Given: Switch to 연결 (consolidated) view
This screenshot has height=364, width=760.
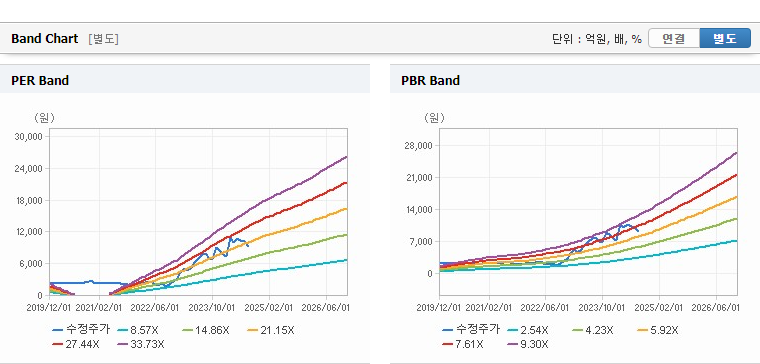Looking at the screenshot, I should (674, 39).
